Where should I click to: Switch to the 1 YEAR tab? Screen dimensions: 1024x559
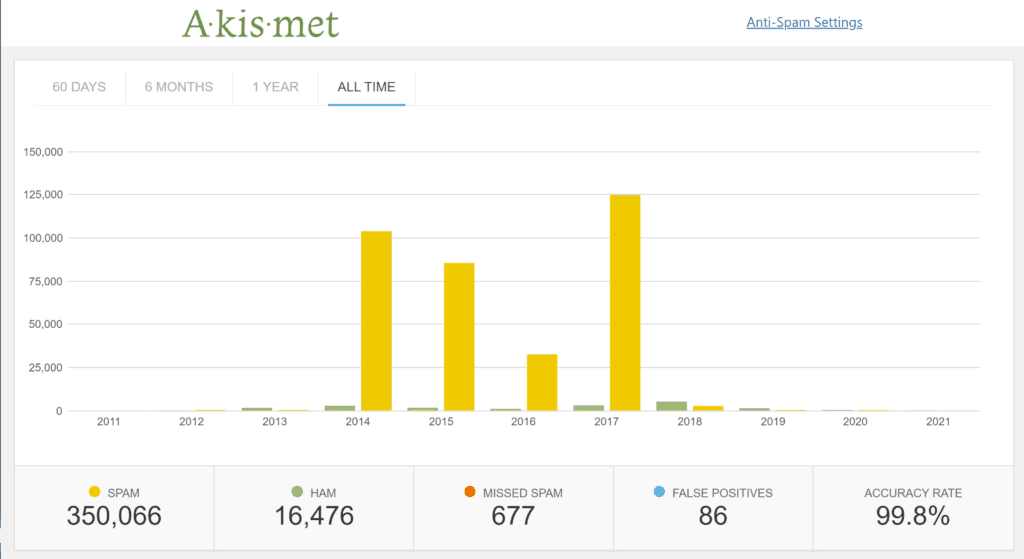(276, 87)
